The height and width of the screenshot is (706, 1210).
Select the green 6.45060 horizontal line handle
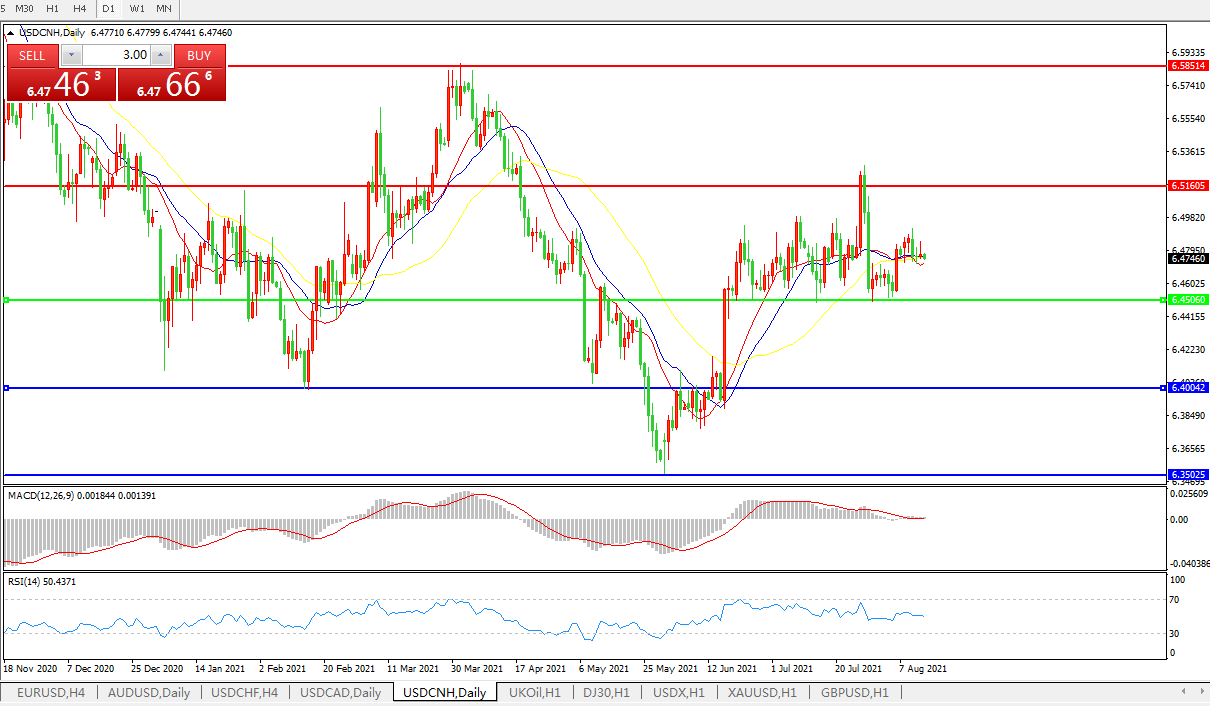click(x=6, y=300)
